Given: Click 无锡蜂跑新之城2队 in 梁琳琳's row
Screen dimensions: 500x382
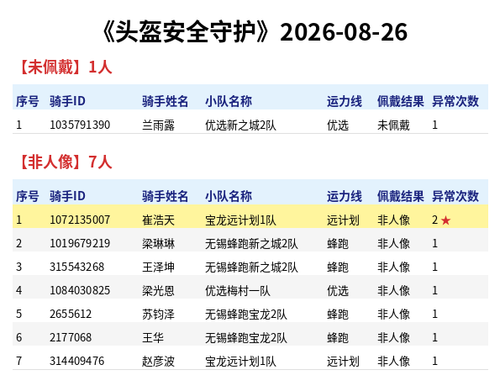Looking at the screenshot, I should tap(252, 244).
